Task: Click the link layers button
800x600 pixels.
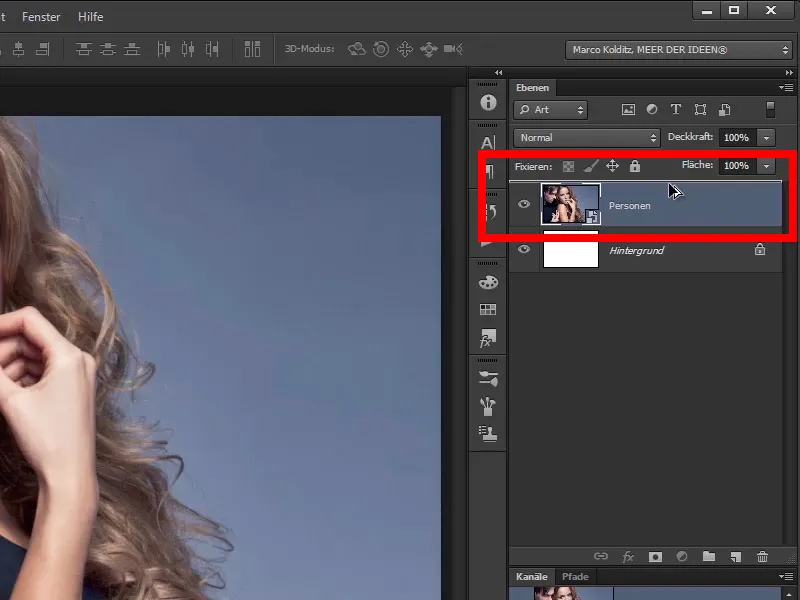Action: coord(601,556)
